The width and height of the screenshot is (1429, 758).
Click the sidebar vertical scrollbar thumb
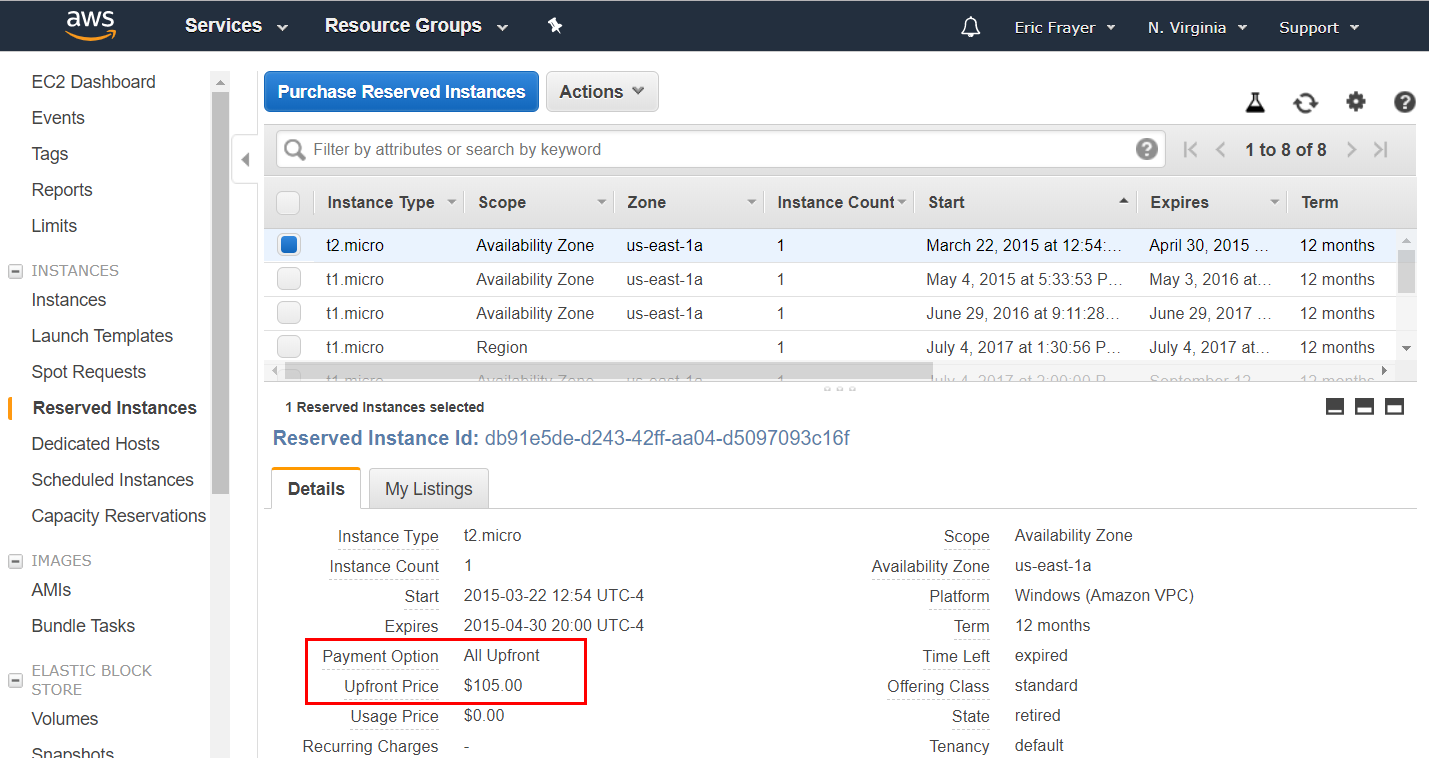coord(220,292)
